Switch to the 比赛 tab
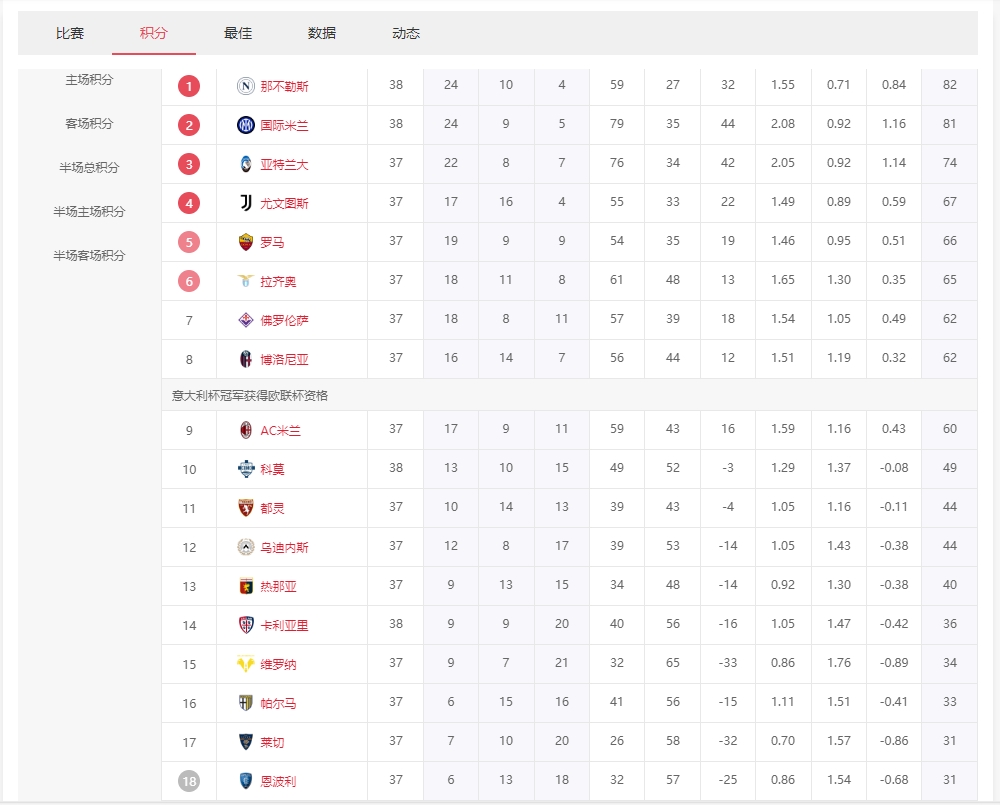This screenshot has height=805, width=1000. click(x=70, y=32)
